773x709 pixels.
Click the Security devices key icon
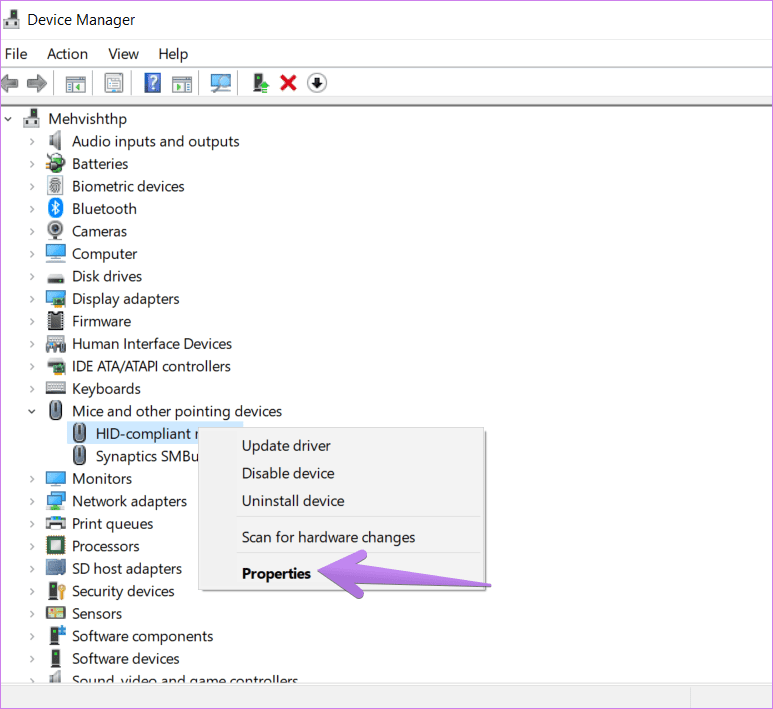pos(56,591)
